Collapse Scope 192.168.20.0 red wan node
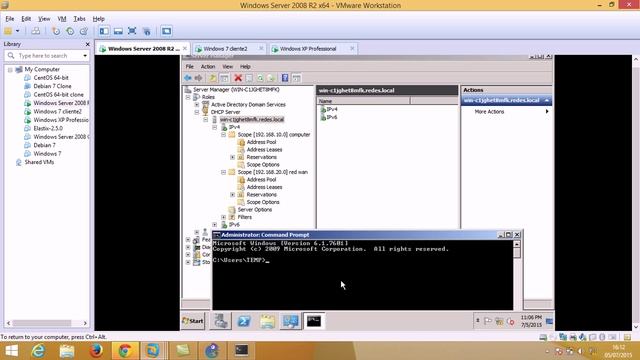This screenshot has height=360, width=640. pos(224,172)
